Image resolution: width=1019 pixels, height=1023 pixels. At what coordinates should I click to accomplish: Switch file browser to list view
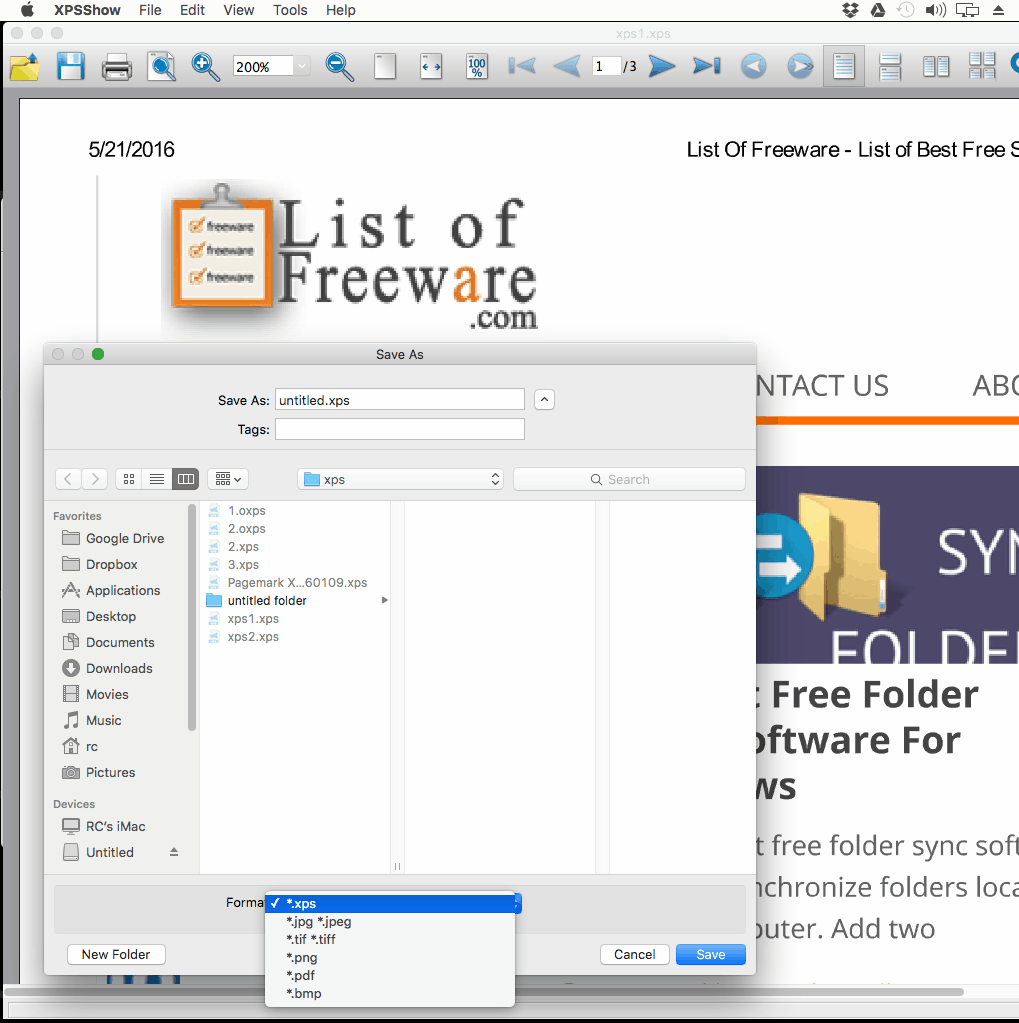pyautogui.click(x=157, y=479)
